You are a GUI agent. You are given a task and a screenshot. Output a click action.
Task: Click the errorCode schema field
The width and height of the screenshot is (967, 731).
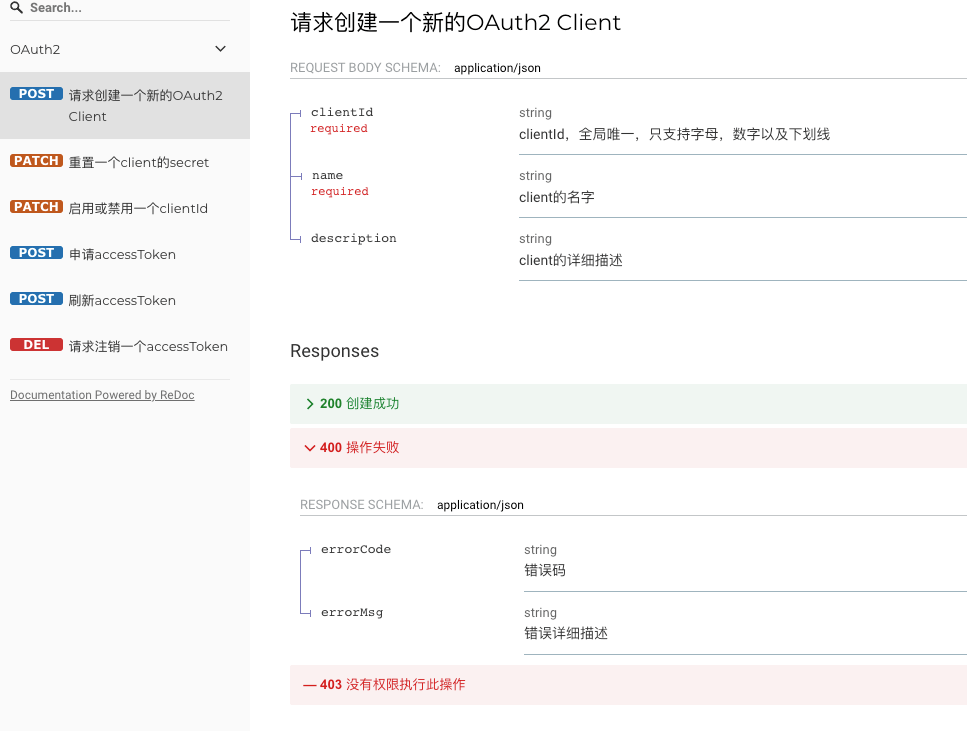pyautogui.click(x=356, y=549)
